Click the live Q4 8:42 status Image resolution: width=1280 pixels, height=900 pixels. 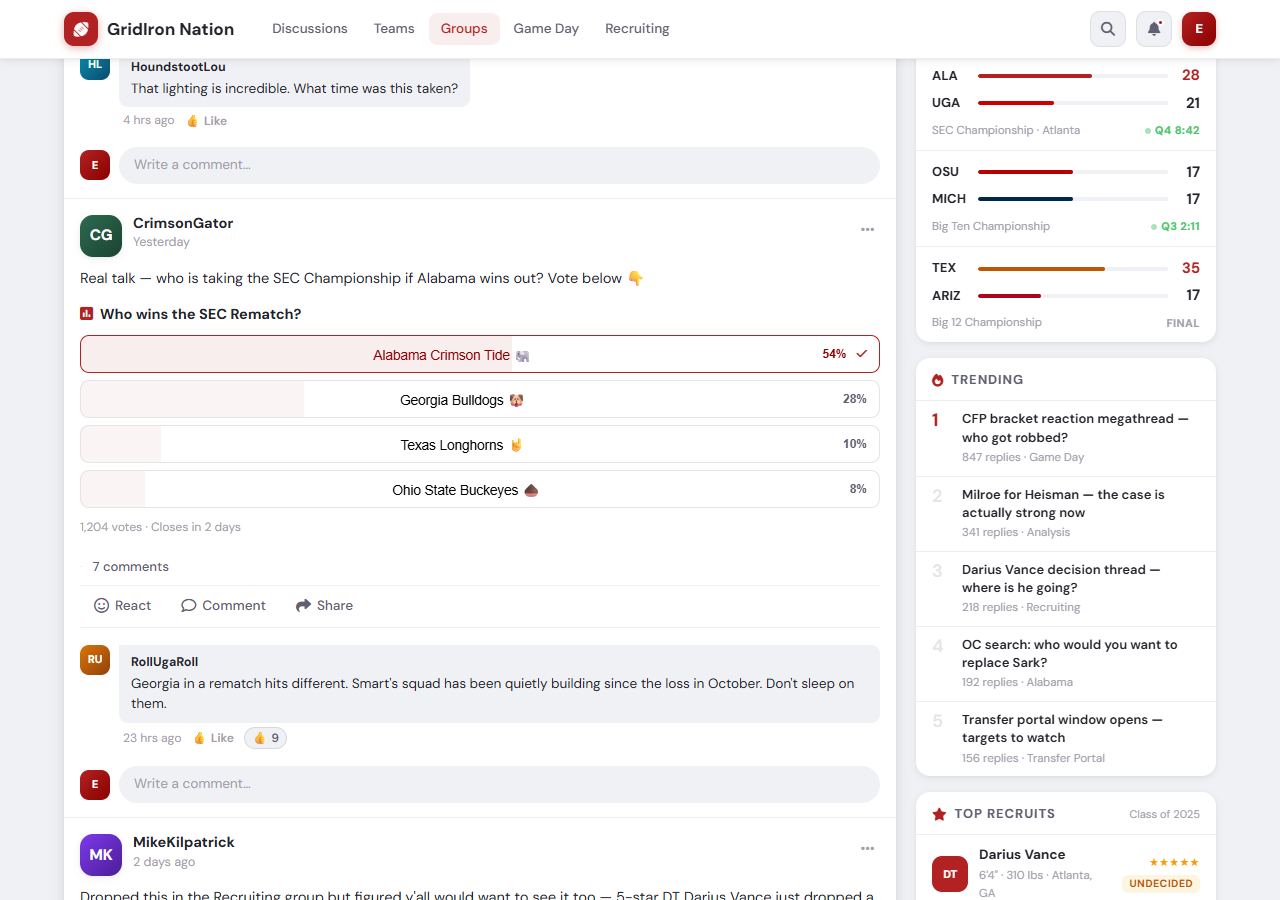(1173, 130)
